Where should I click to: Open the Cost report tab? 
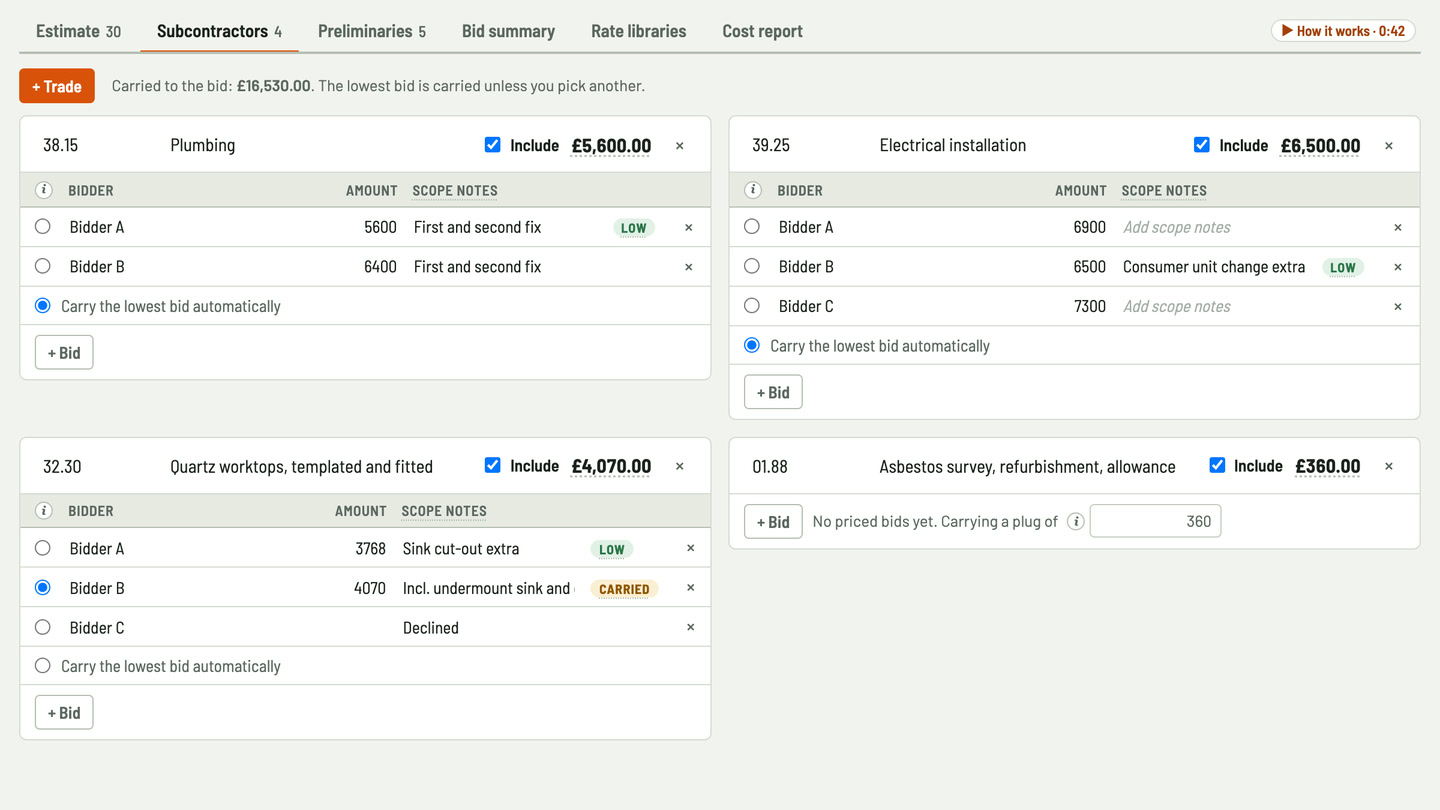pos(763,31)
